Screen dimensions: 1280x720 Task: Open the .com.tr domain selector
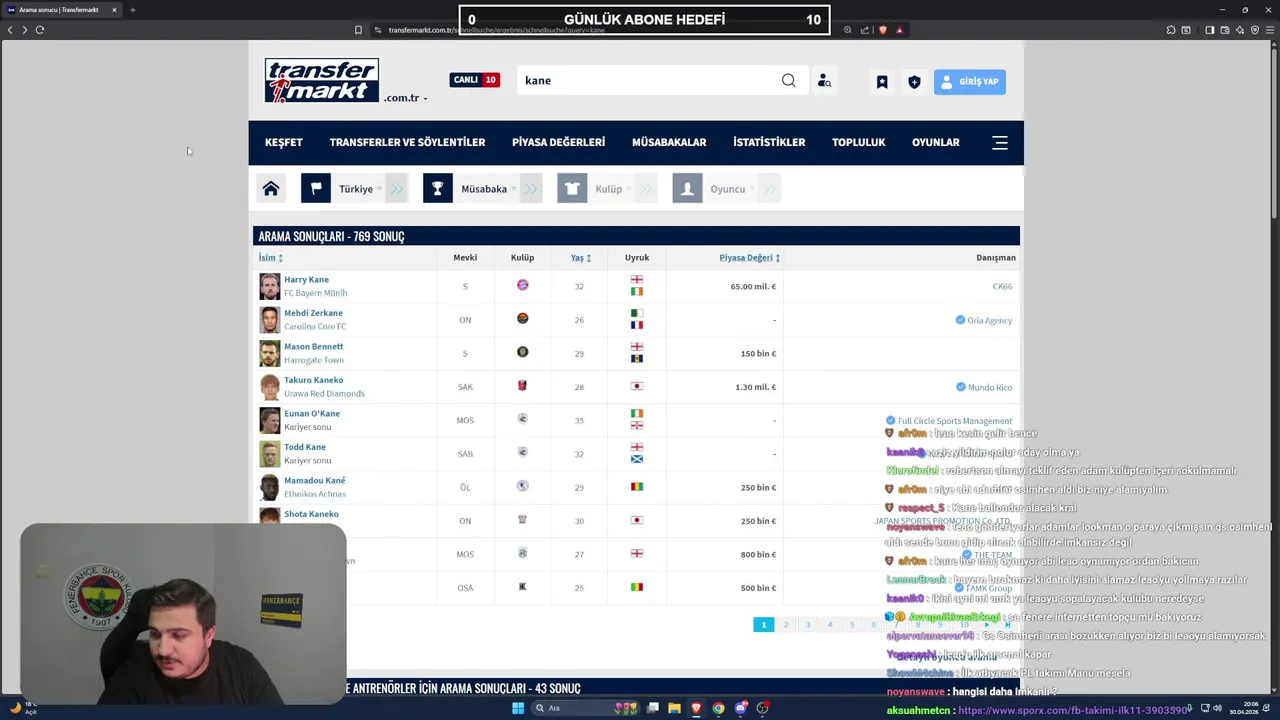(405, 98)
